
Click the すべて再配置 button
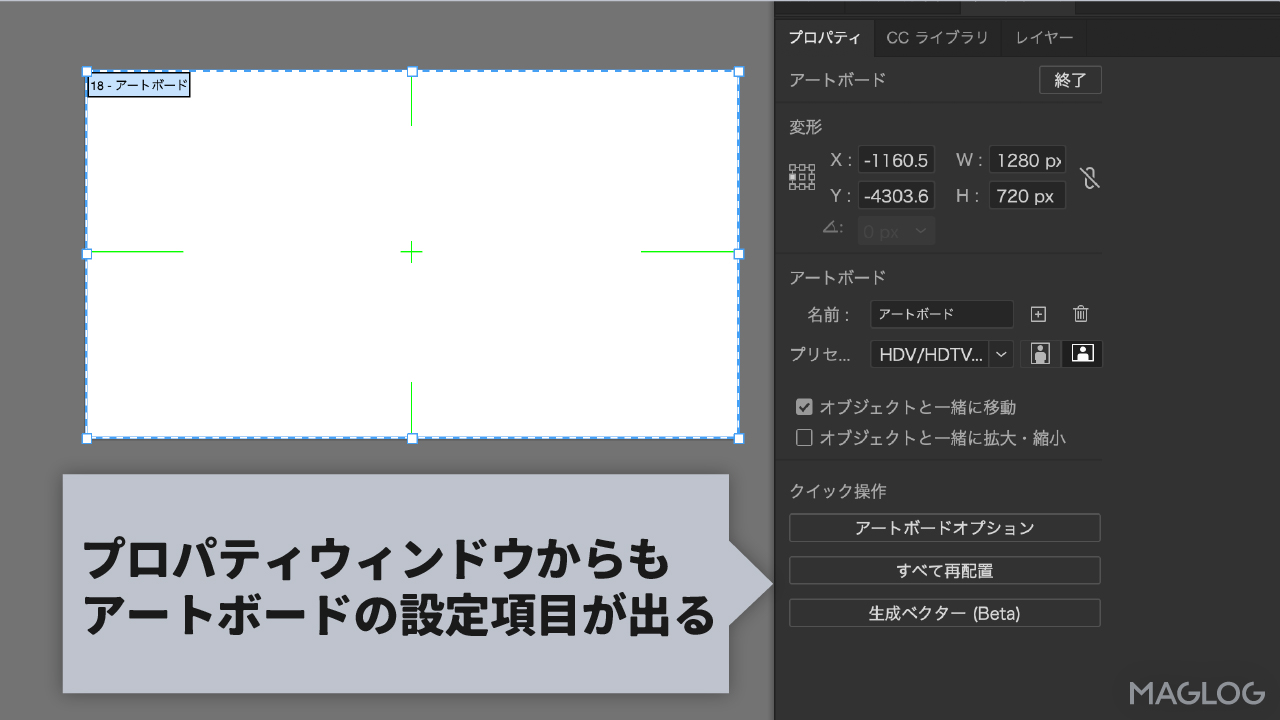[x=943, y=570]
